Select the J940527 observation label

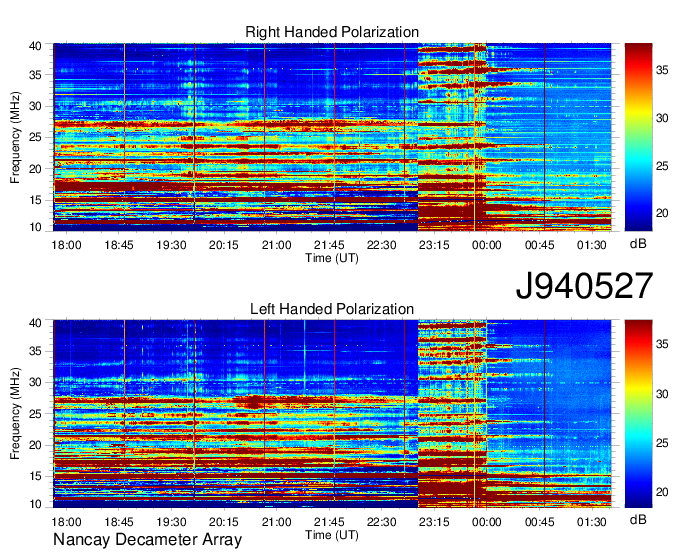point(584,286)
